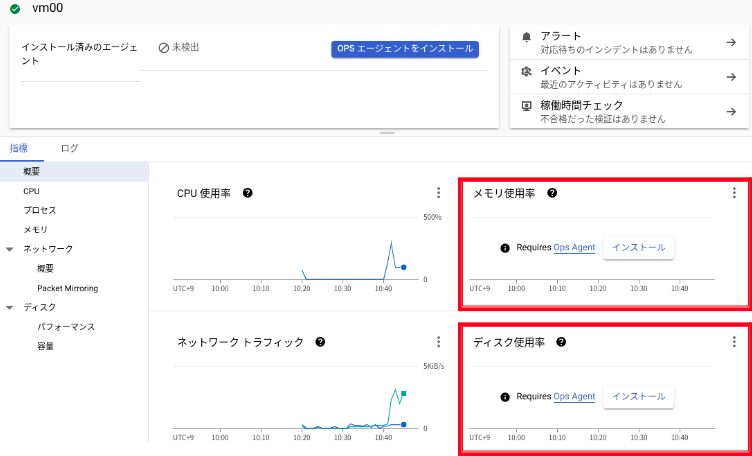
Task: Click the vm00 instance title
Action: tap(47, 8)
